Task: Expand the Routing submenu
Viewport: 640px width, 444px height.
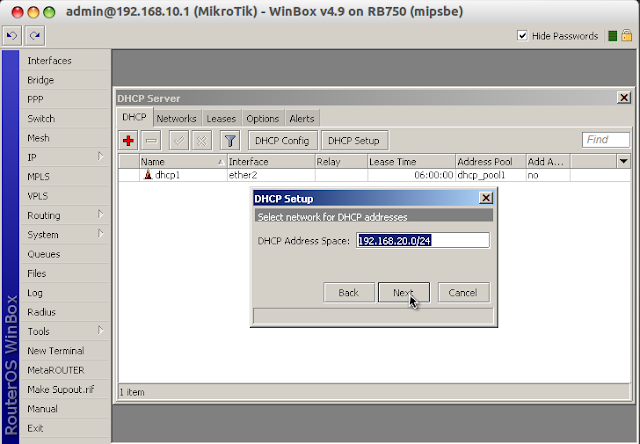Action: [100, 215]
